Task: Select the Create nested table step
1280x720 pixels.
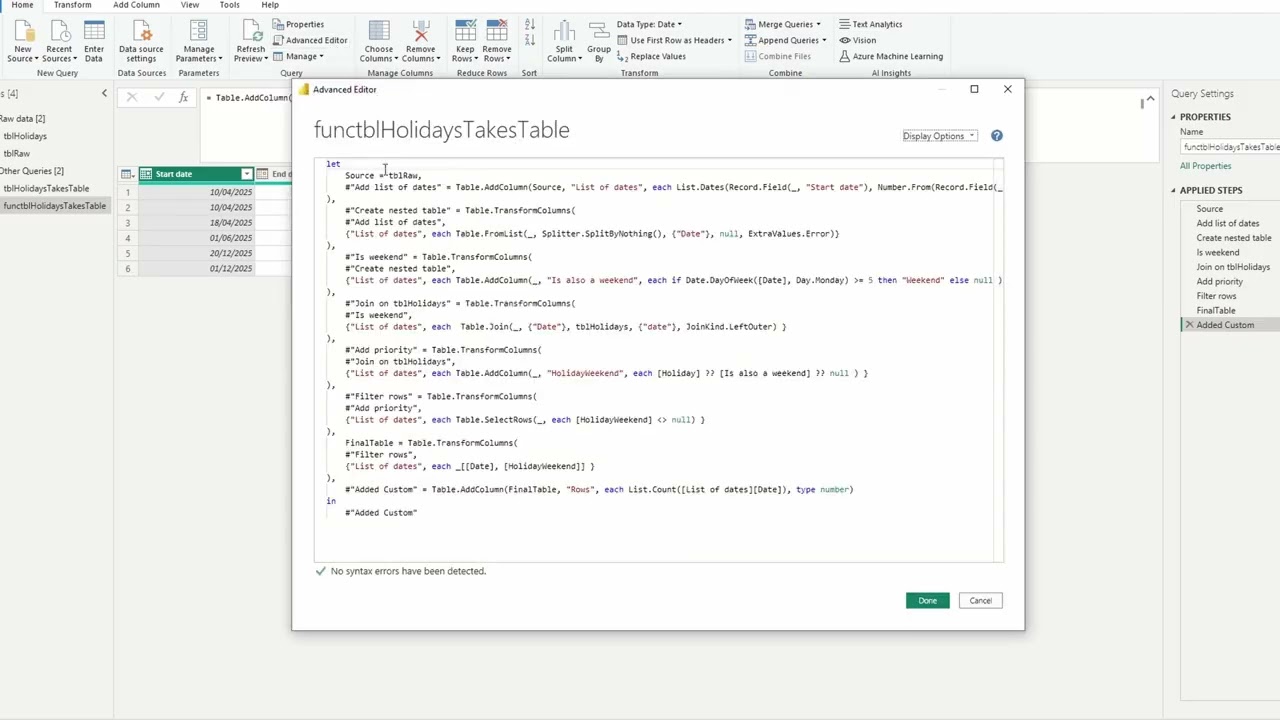Action: [x=1234, y=238]
